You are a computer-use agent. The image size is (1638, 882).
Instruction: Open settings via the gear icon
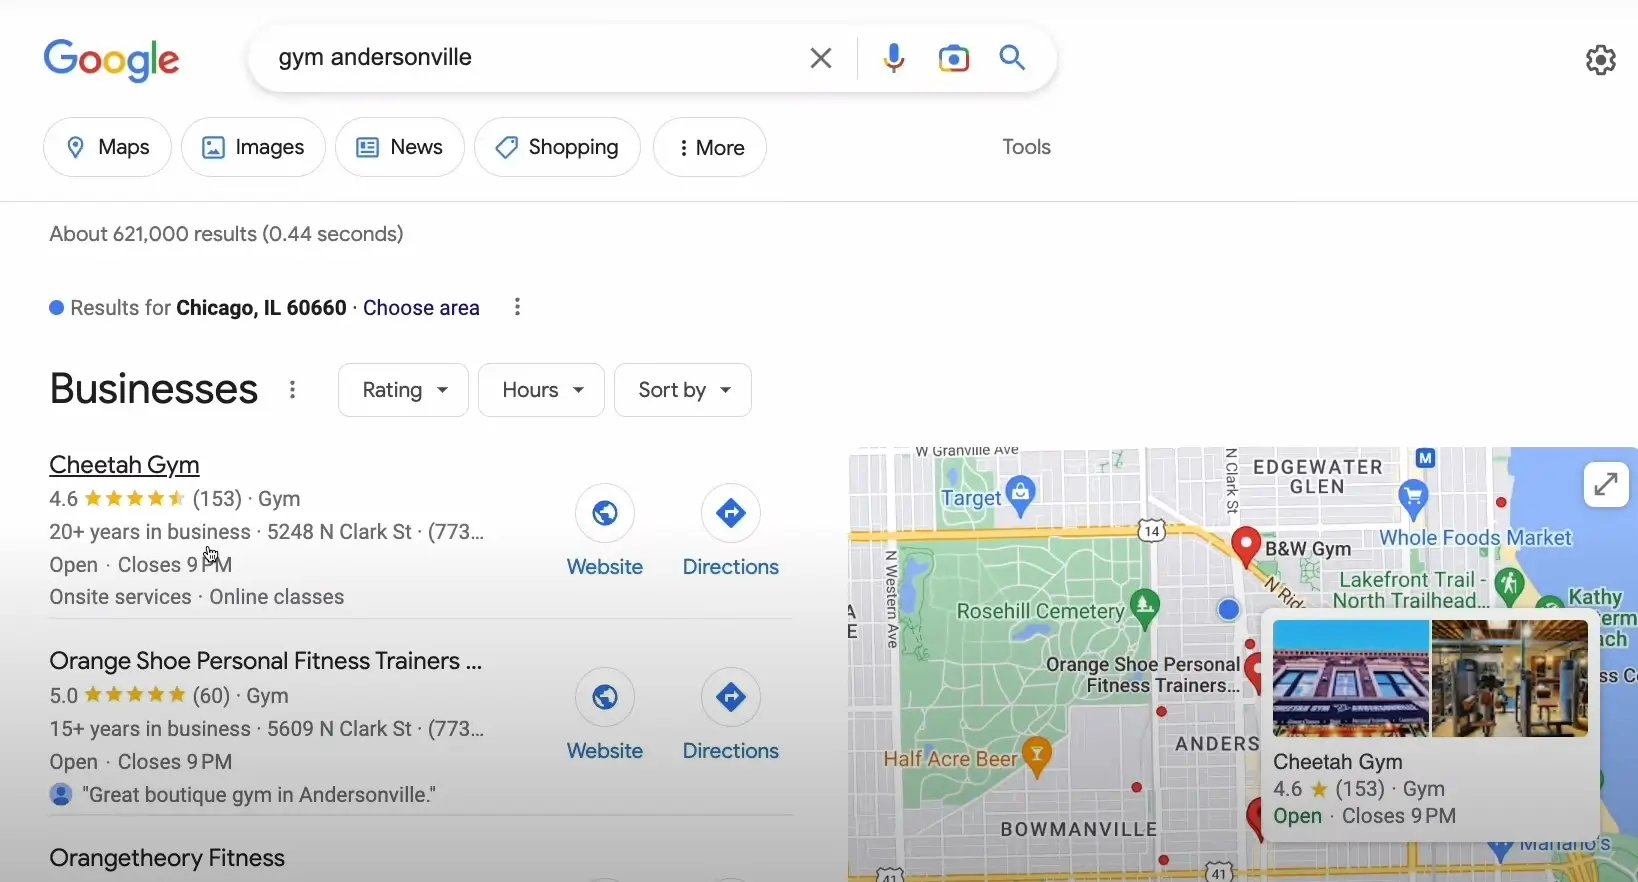[x=1601, y=60]
